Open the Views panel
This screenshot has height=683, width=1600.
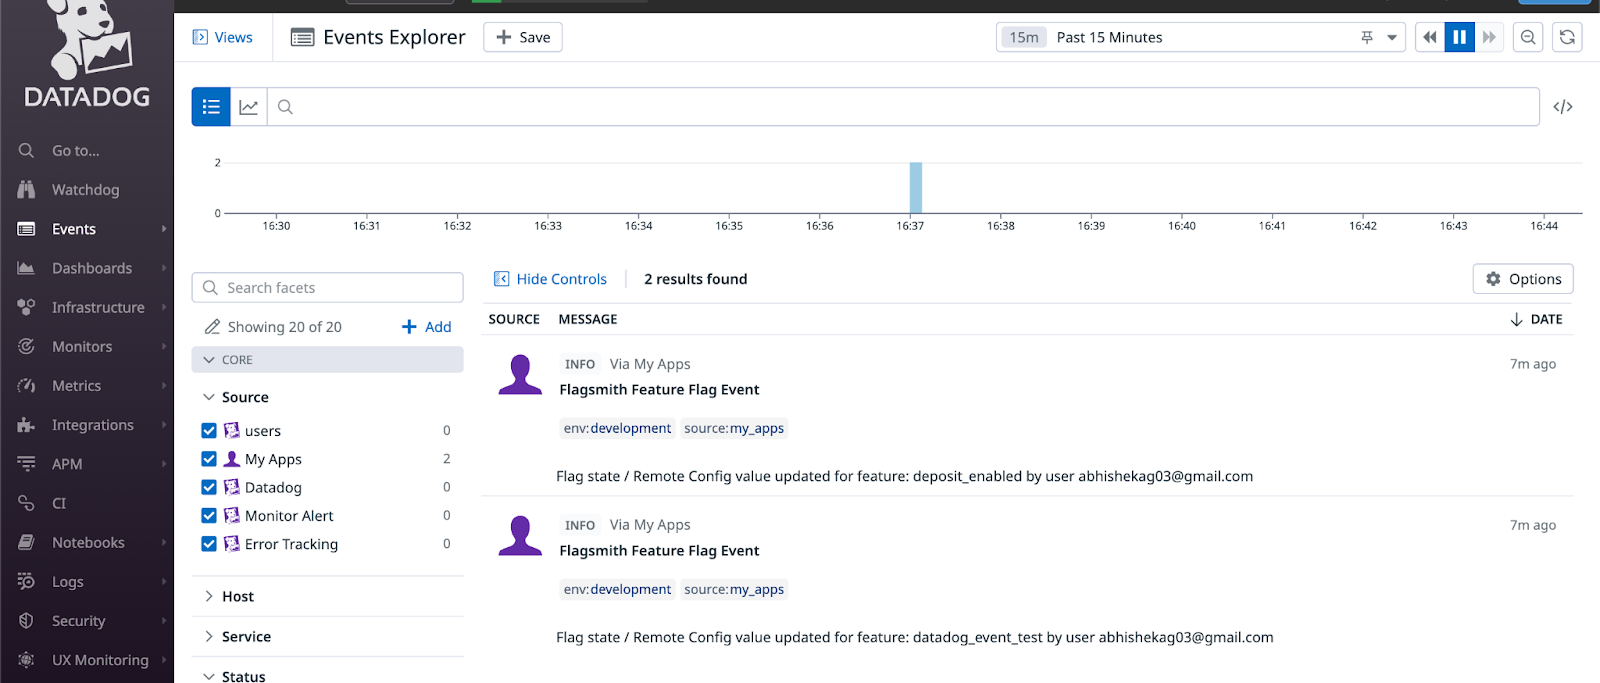222,37
